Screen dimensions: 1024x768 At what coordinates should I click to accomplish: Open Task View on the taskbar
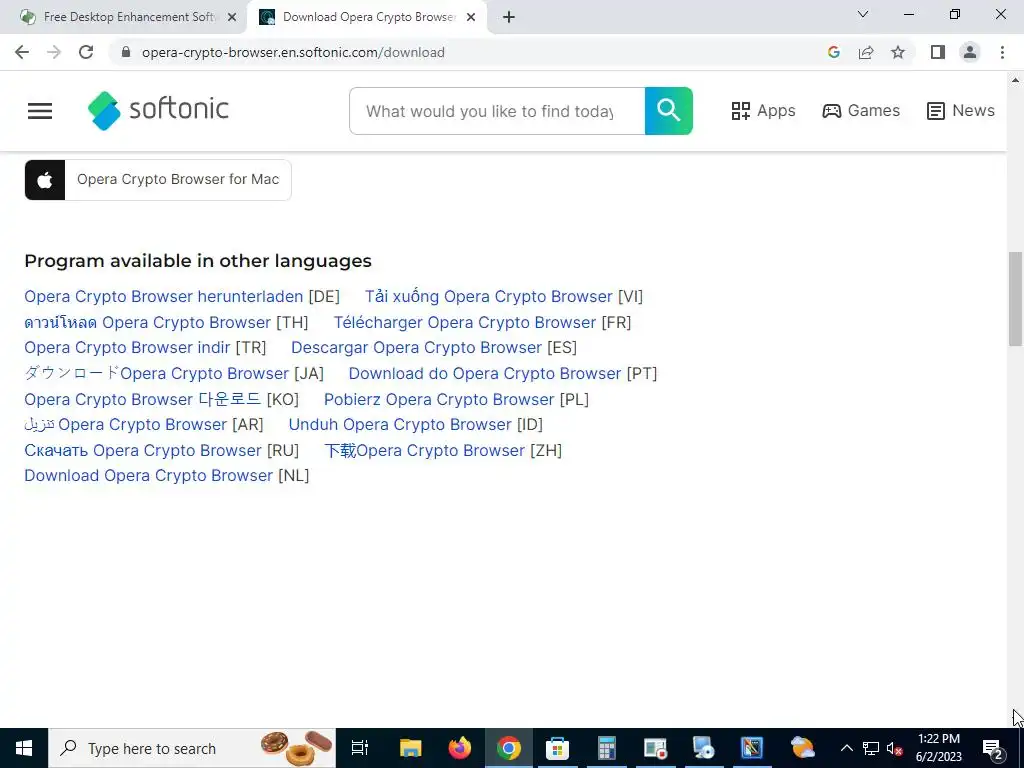click(360, 748)
